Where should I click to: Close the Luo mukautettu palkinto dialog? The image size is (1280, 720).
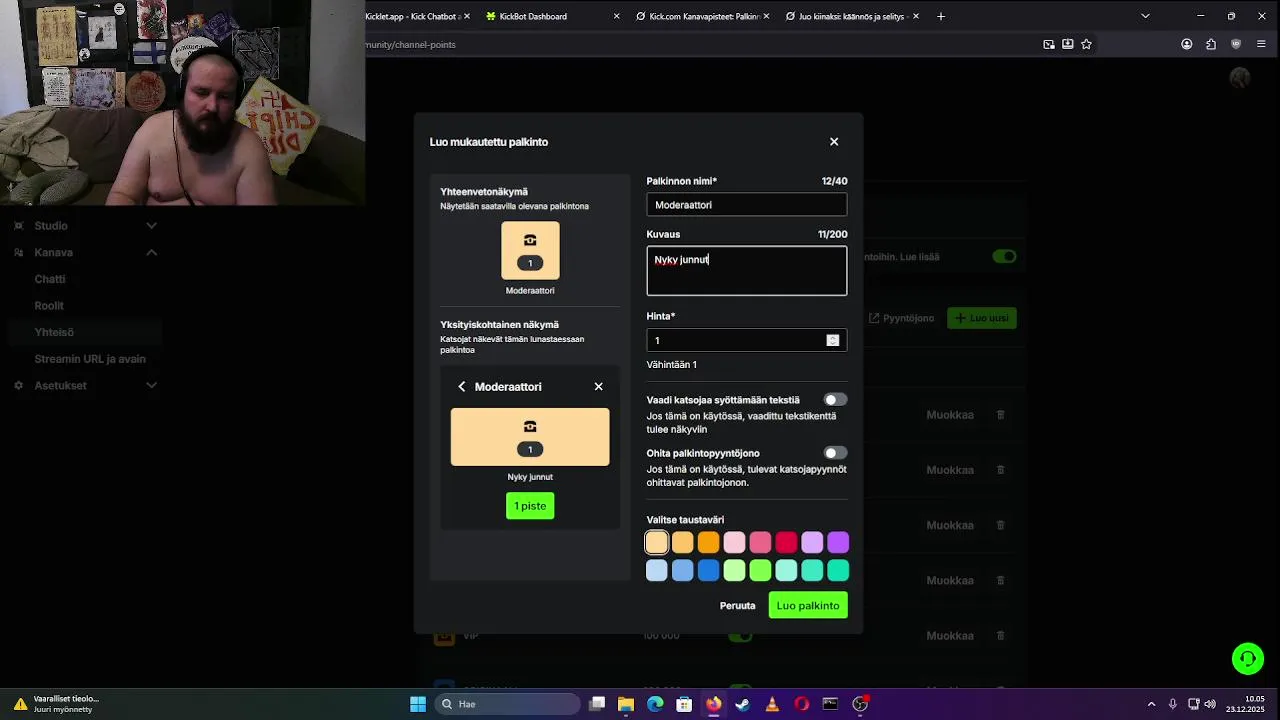coord(834,142)
